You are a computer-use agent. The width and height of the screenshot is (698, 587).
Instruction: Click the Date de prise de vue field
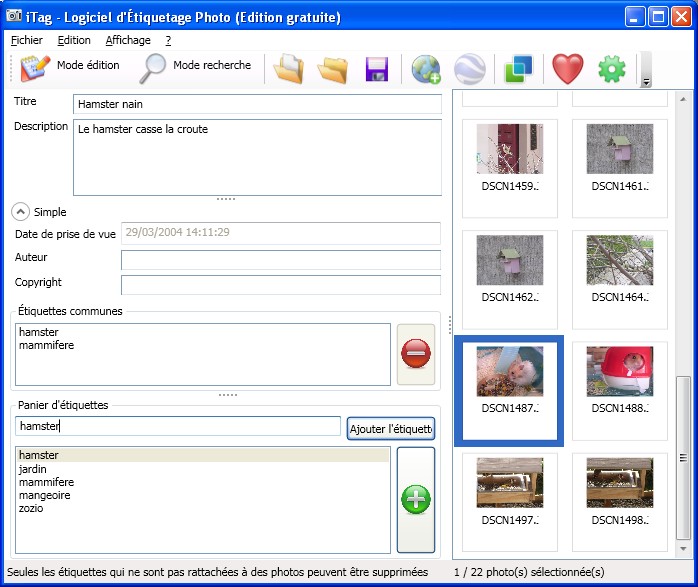(281, 233)
